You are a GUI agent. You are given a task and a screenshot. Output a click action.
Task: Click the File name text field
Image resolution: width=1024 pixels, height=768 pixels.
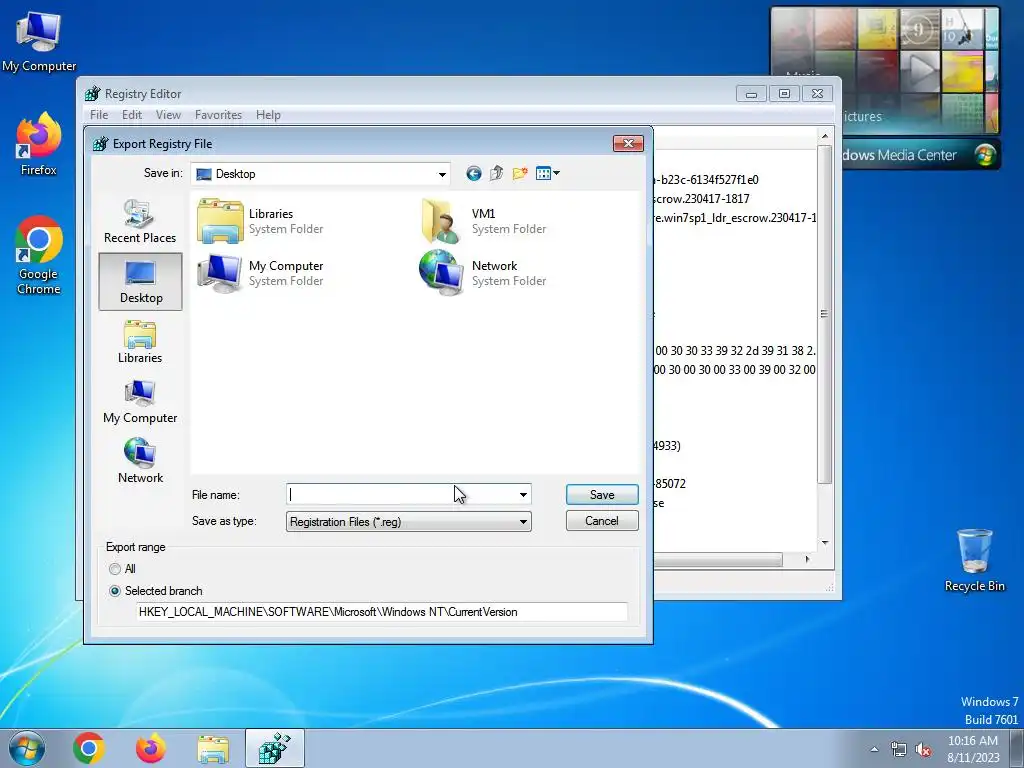click(402, 495)
